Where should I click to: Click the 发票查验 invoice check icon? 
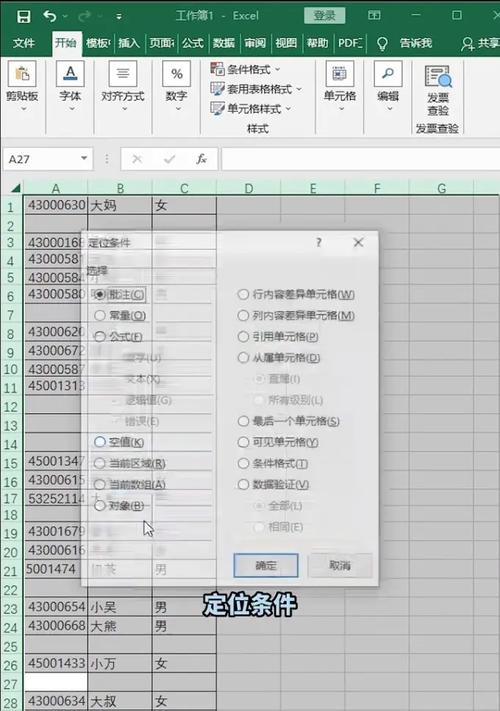click(438, 76)
